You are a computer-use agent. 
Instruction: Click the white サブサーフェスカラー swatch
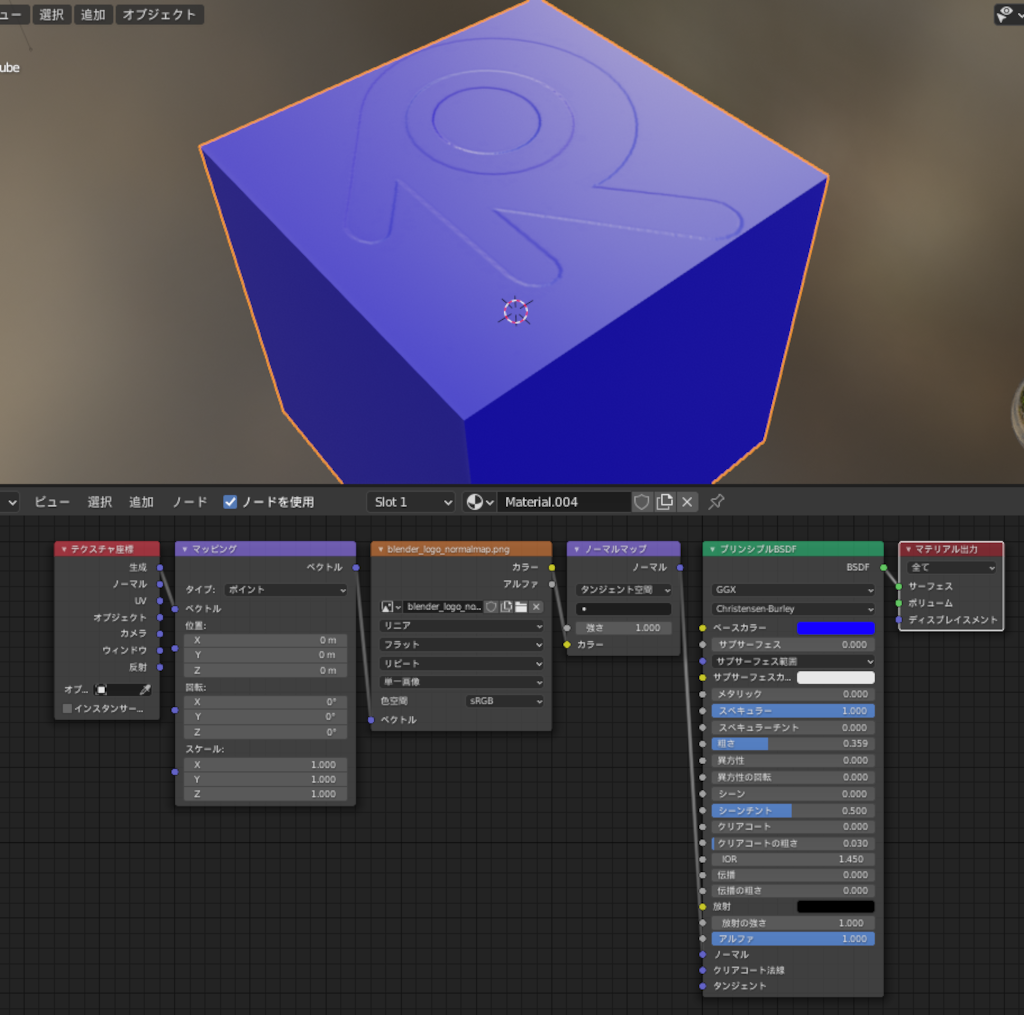tap(836, 677)
